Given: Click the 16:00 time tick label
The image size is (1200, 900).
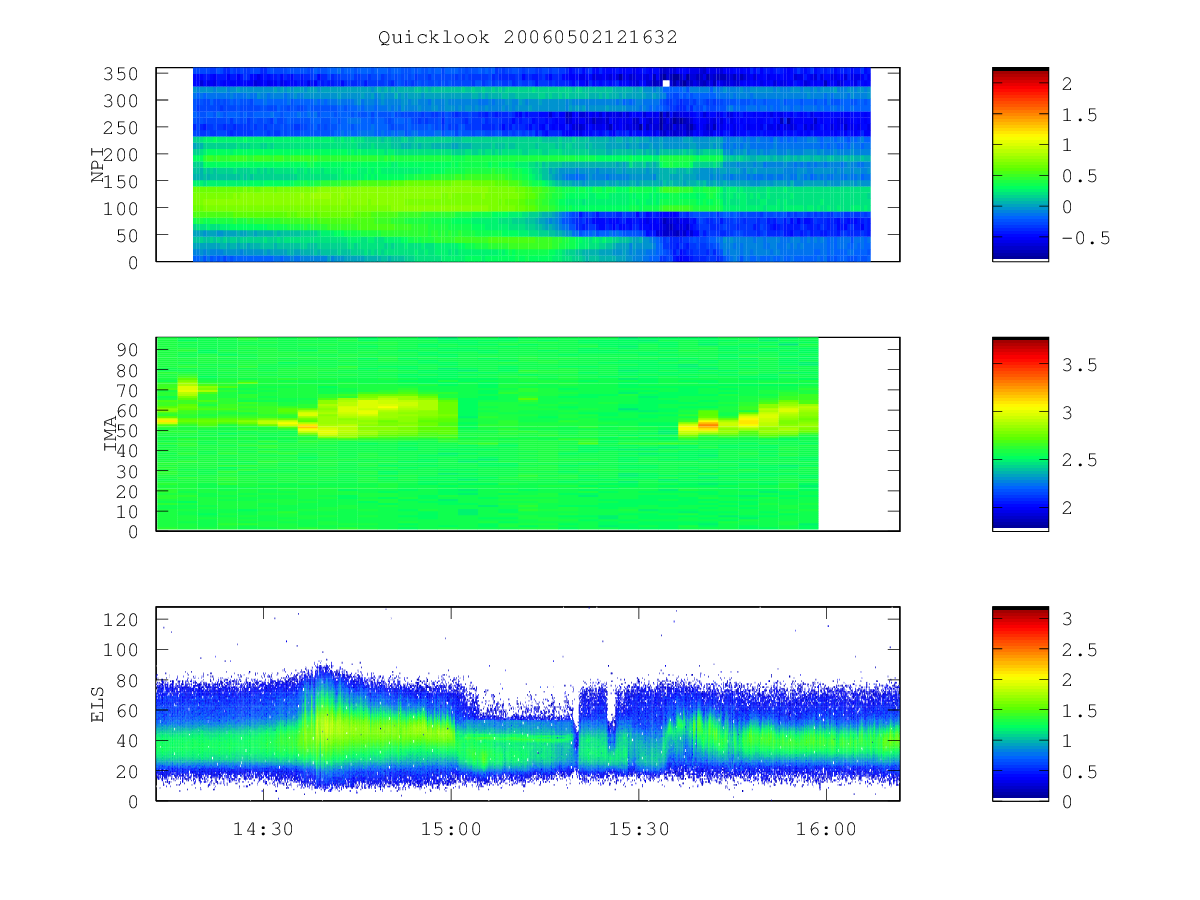Looking at the screenshot, I should (827, 829).
